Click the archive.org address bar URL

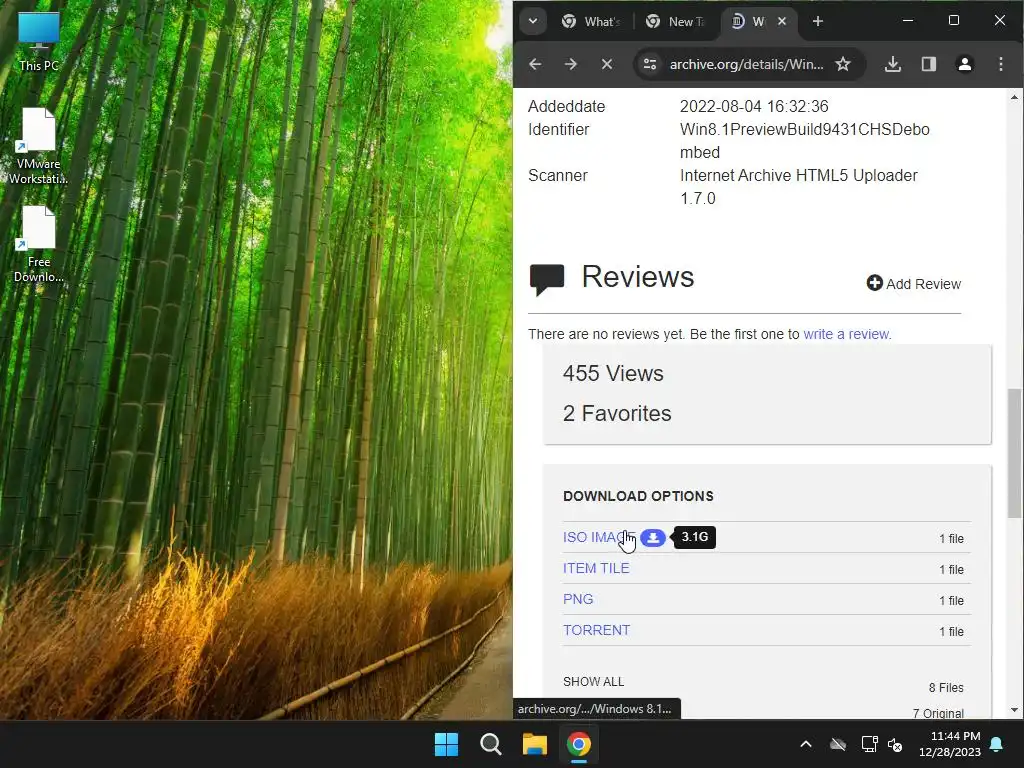(746, 64)
